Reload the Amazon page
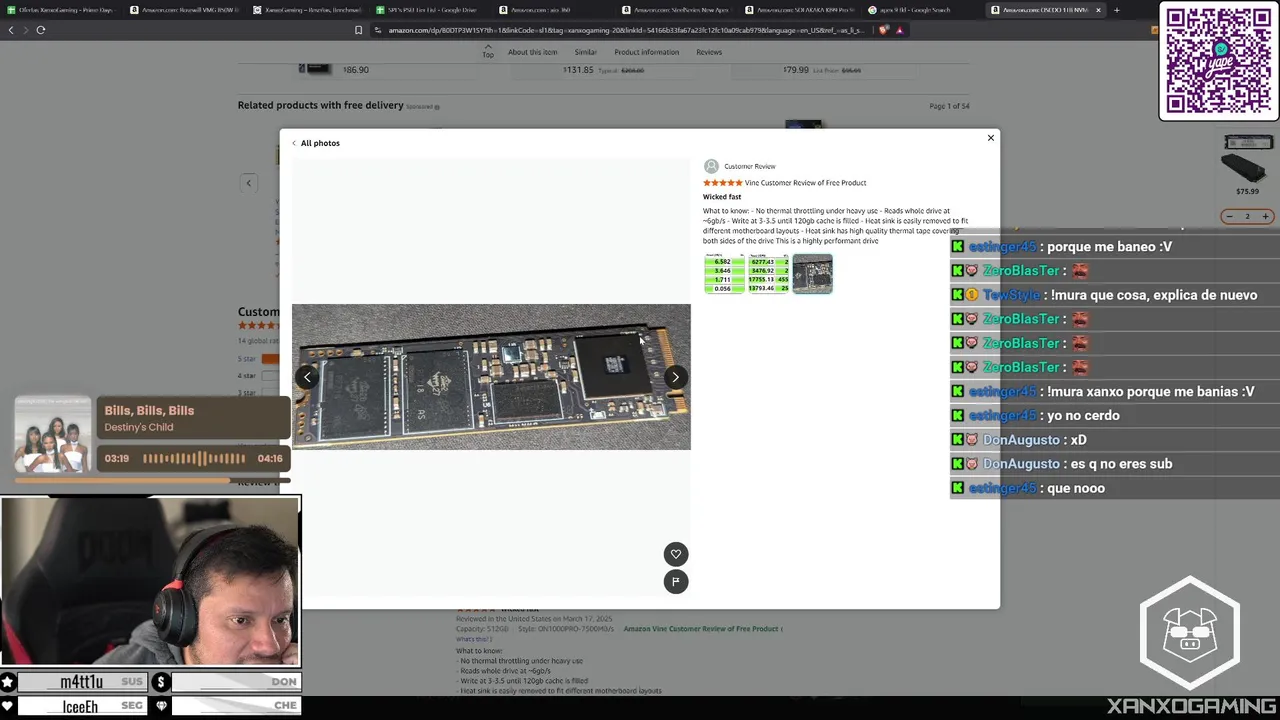The image size is (1280, 720). click(41, 30)
